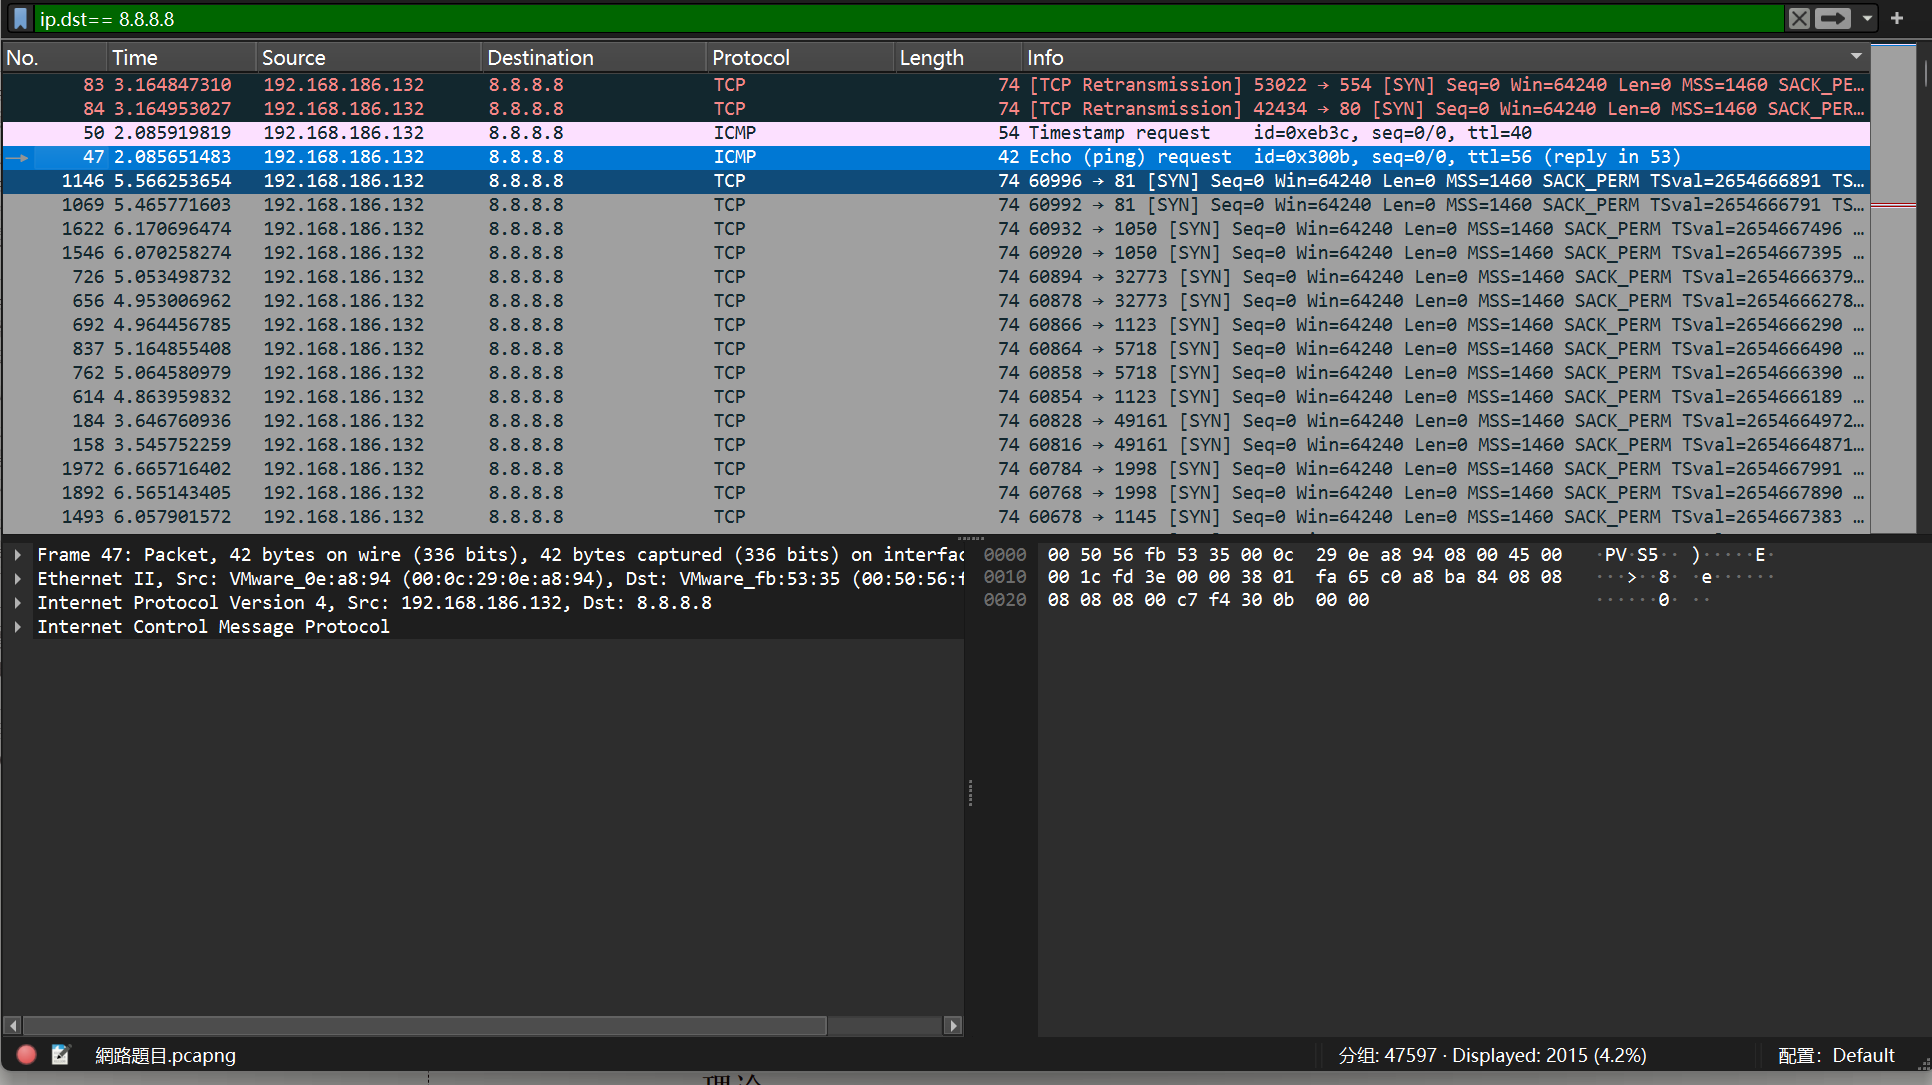Open column options dropdown in Info header
Screen dimensions: 1932x1085
[1856, 57]
